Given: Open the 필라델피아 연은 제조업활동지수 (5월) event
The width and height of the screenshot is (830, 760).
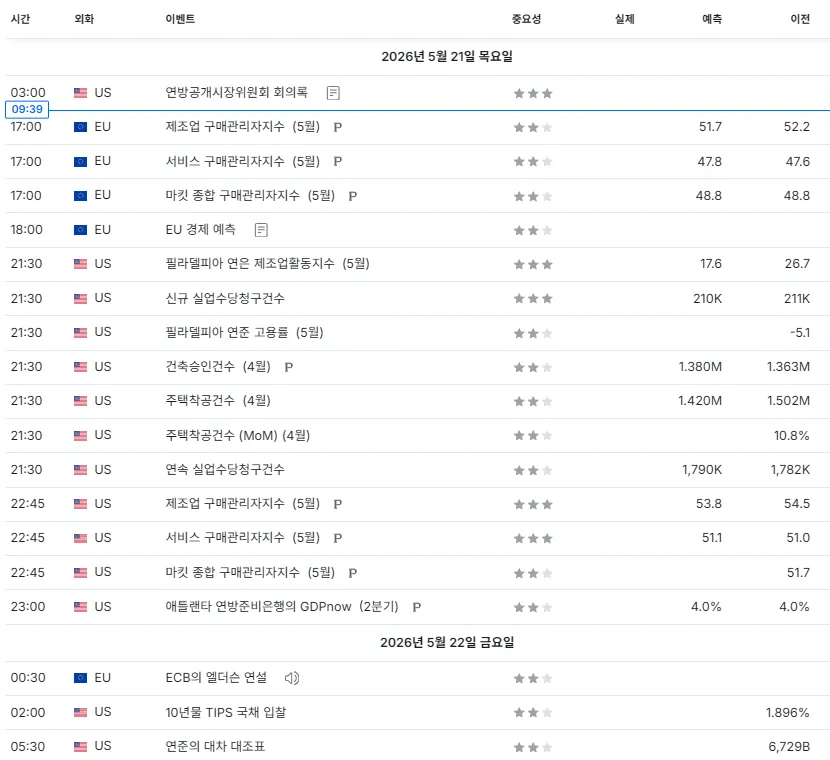Looking at the screenshot, I should point(267,264).
